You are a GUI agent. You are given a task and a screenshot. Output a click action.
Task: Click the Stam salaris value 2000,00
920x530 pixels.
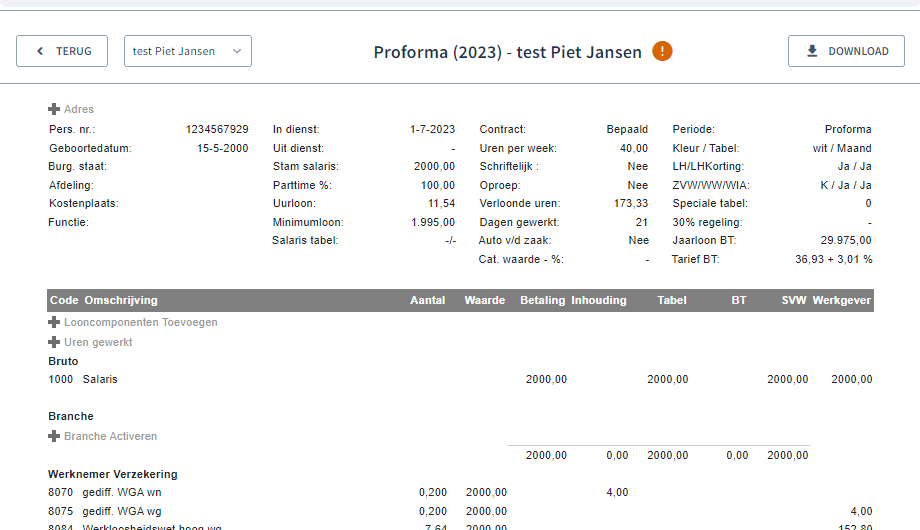434,166
